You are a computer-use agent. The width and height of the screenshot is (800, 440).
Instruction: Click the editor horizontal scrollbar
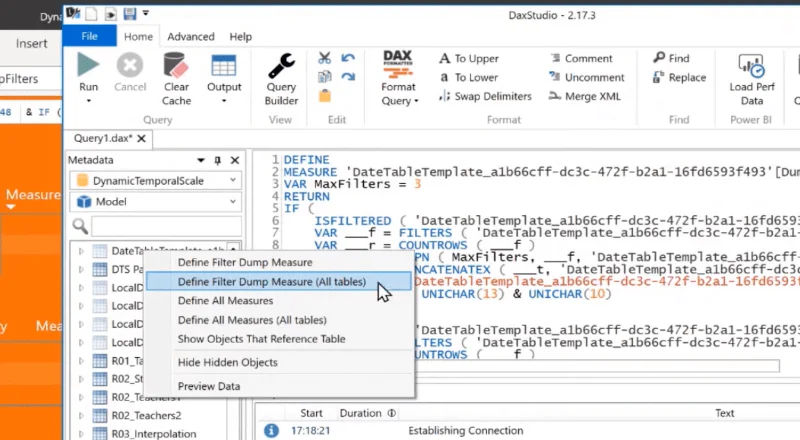597,365
